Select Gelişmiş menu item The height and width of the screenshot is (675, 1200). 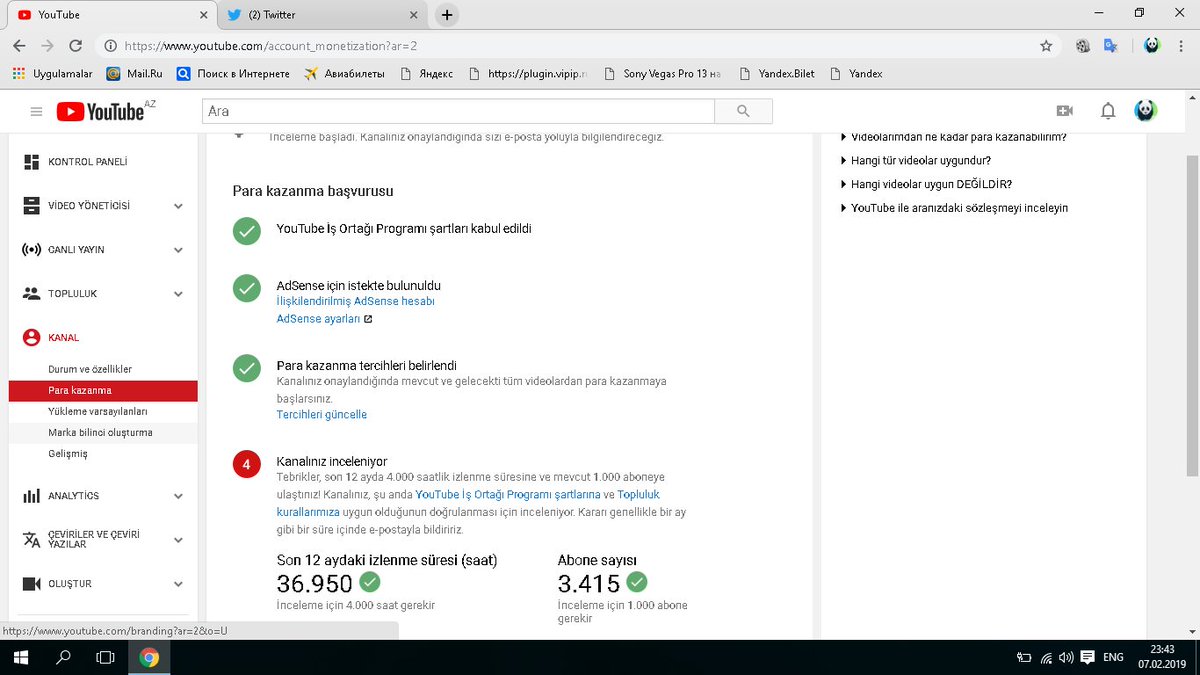(x=68, y=453)
